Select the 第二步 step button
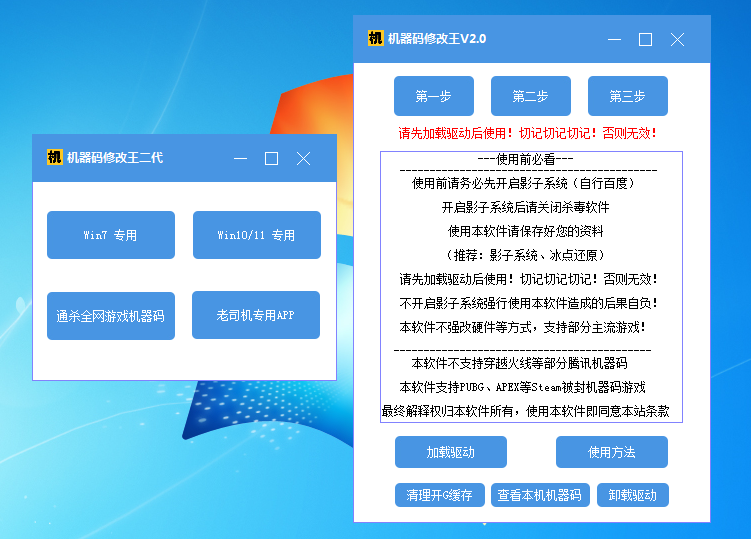Screen dimensions: 751x539 [x=530, y=96]
